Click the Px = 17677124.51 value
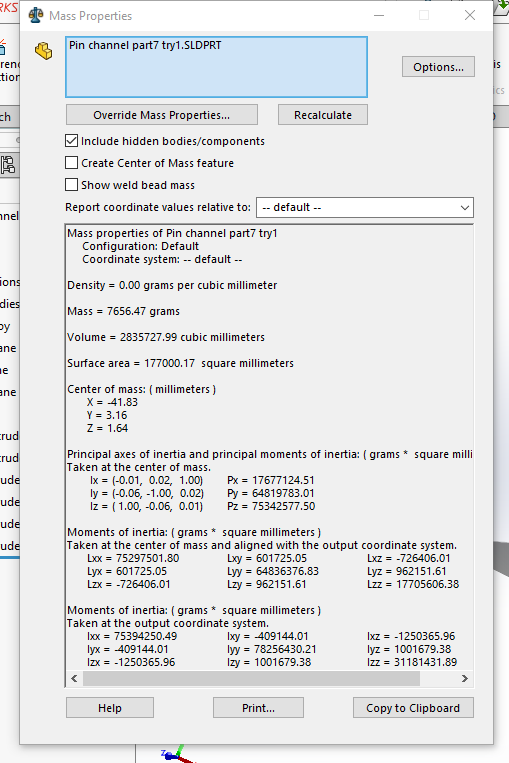 (x=271, y=480)
